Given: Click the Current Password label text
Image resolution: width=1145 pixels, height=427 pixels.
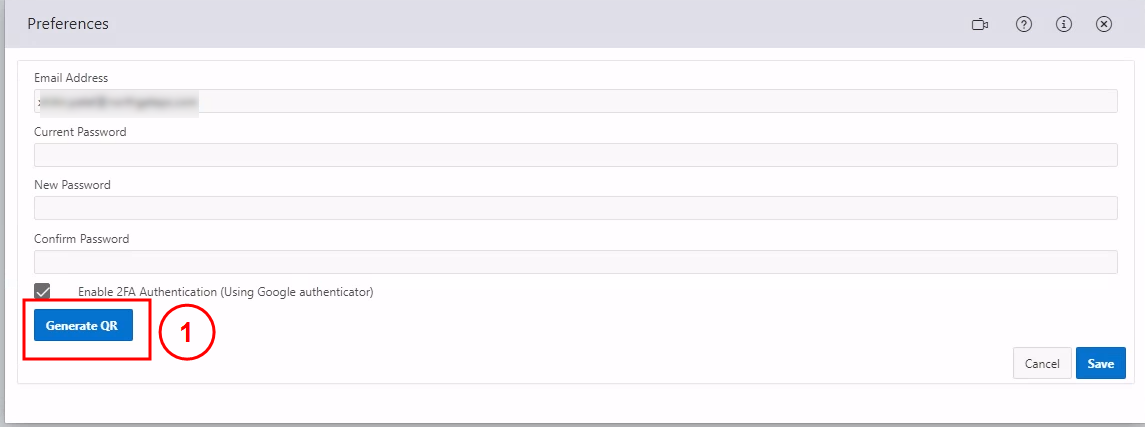Looking at the screenshot, I should coord(80,132).
